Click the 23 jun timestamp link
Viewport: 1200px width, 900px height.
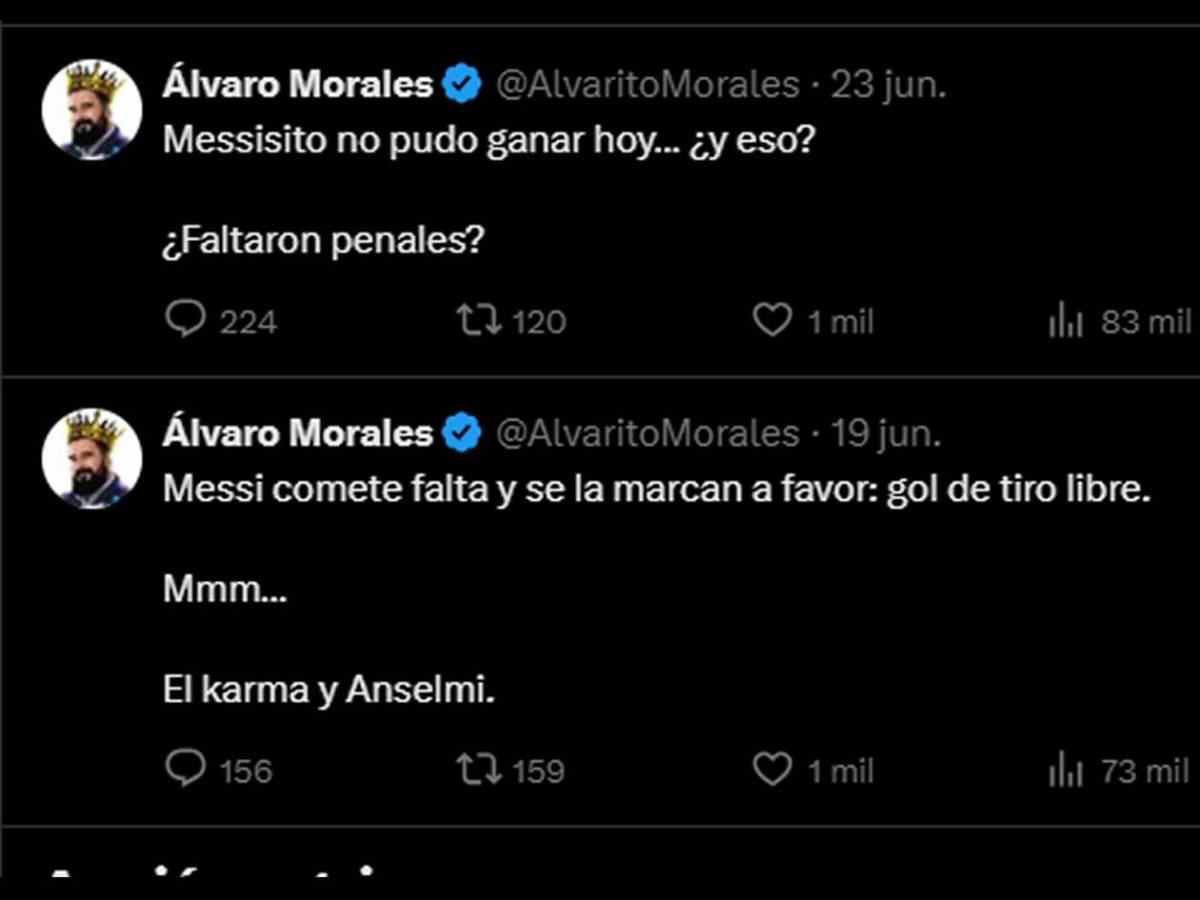(x=887, y=83)
